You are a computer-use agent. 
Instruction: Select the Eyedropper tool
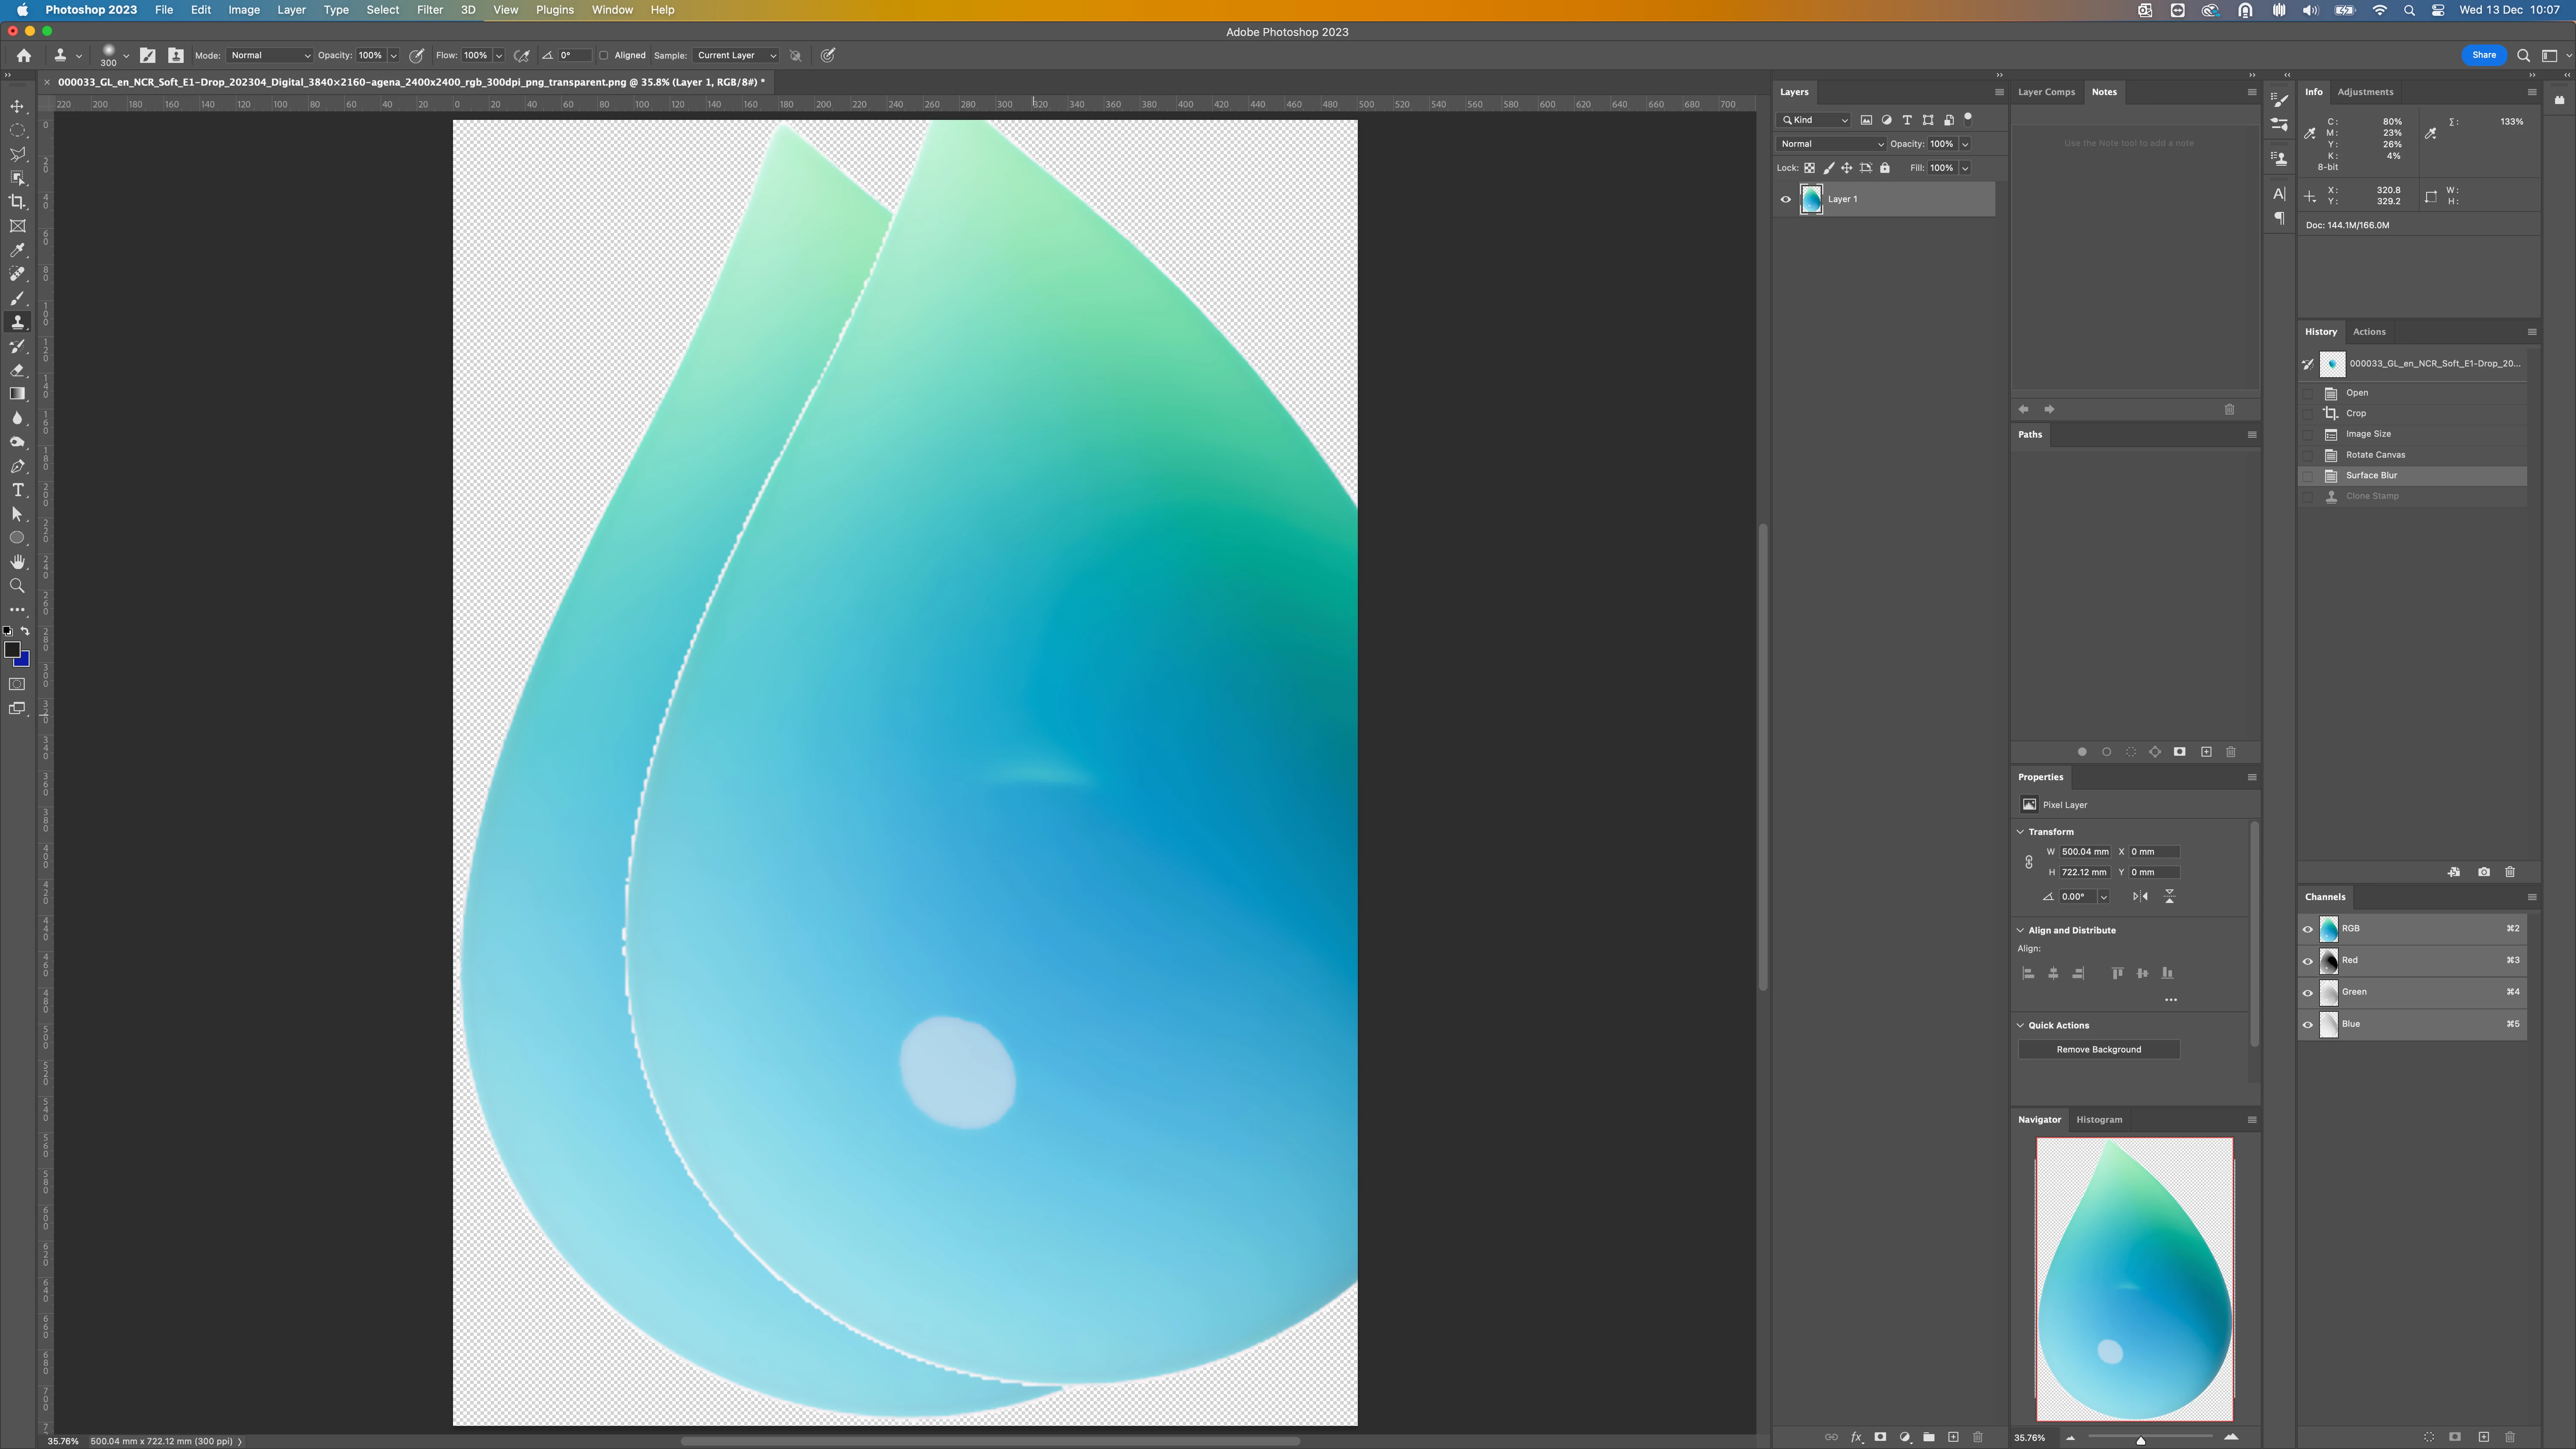point(17,250)
